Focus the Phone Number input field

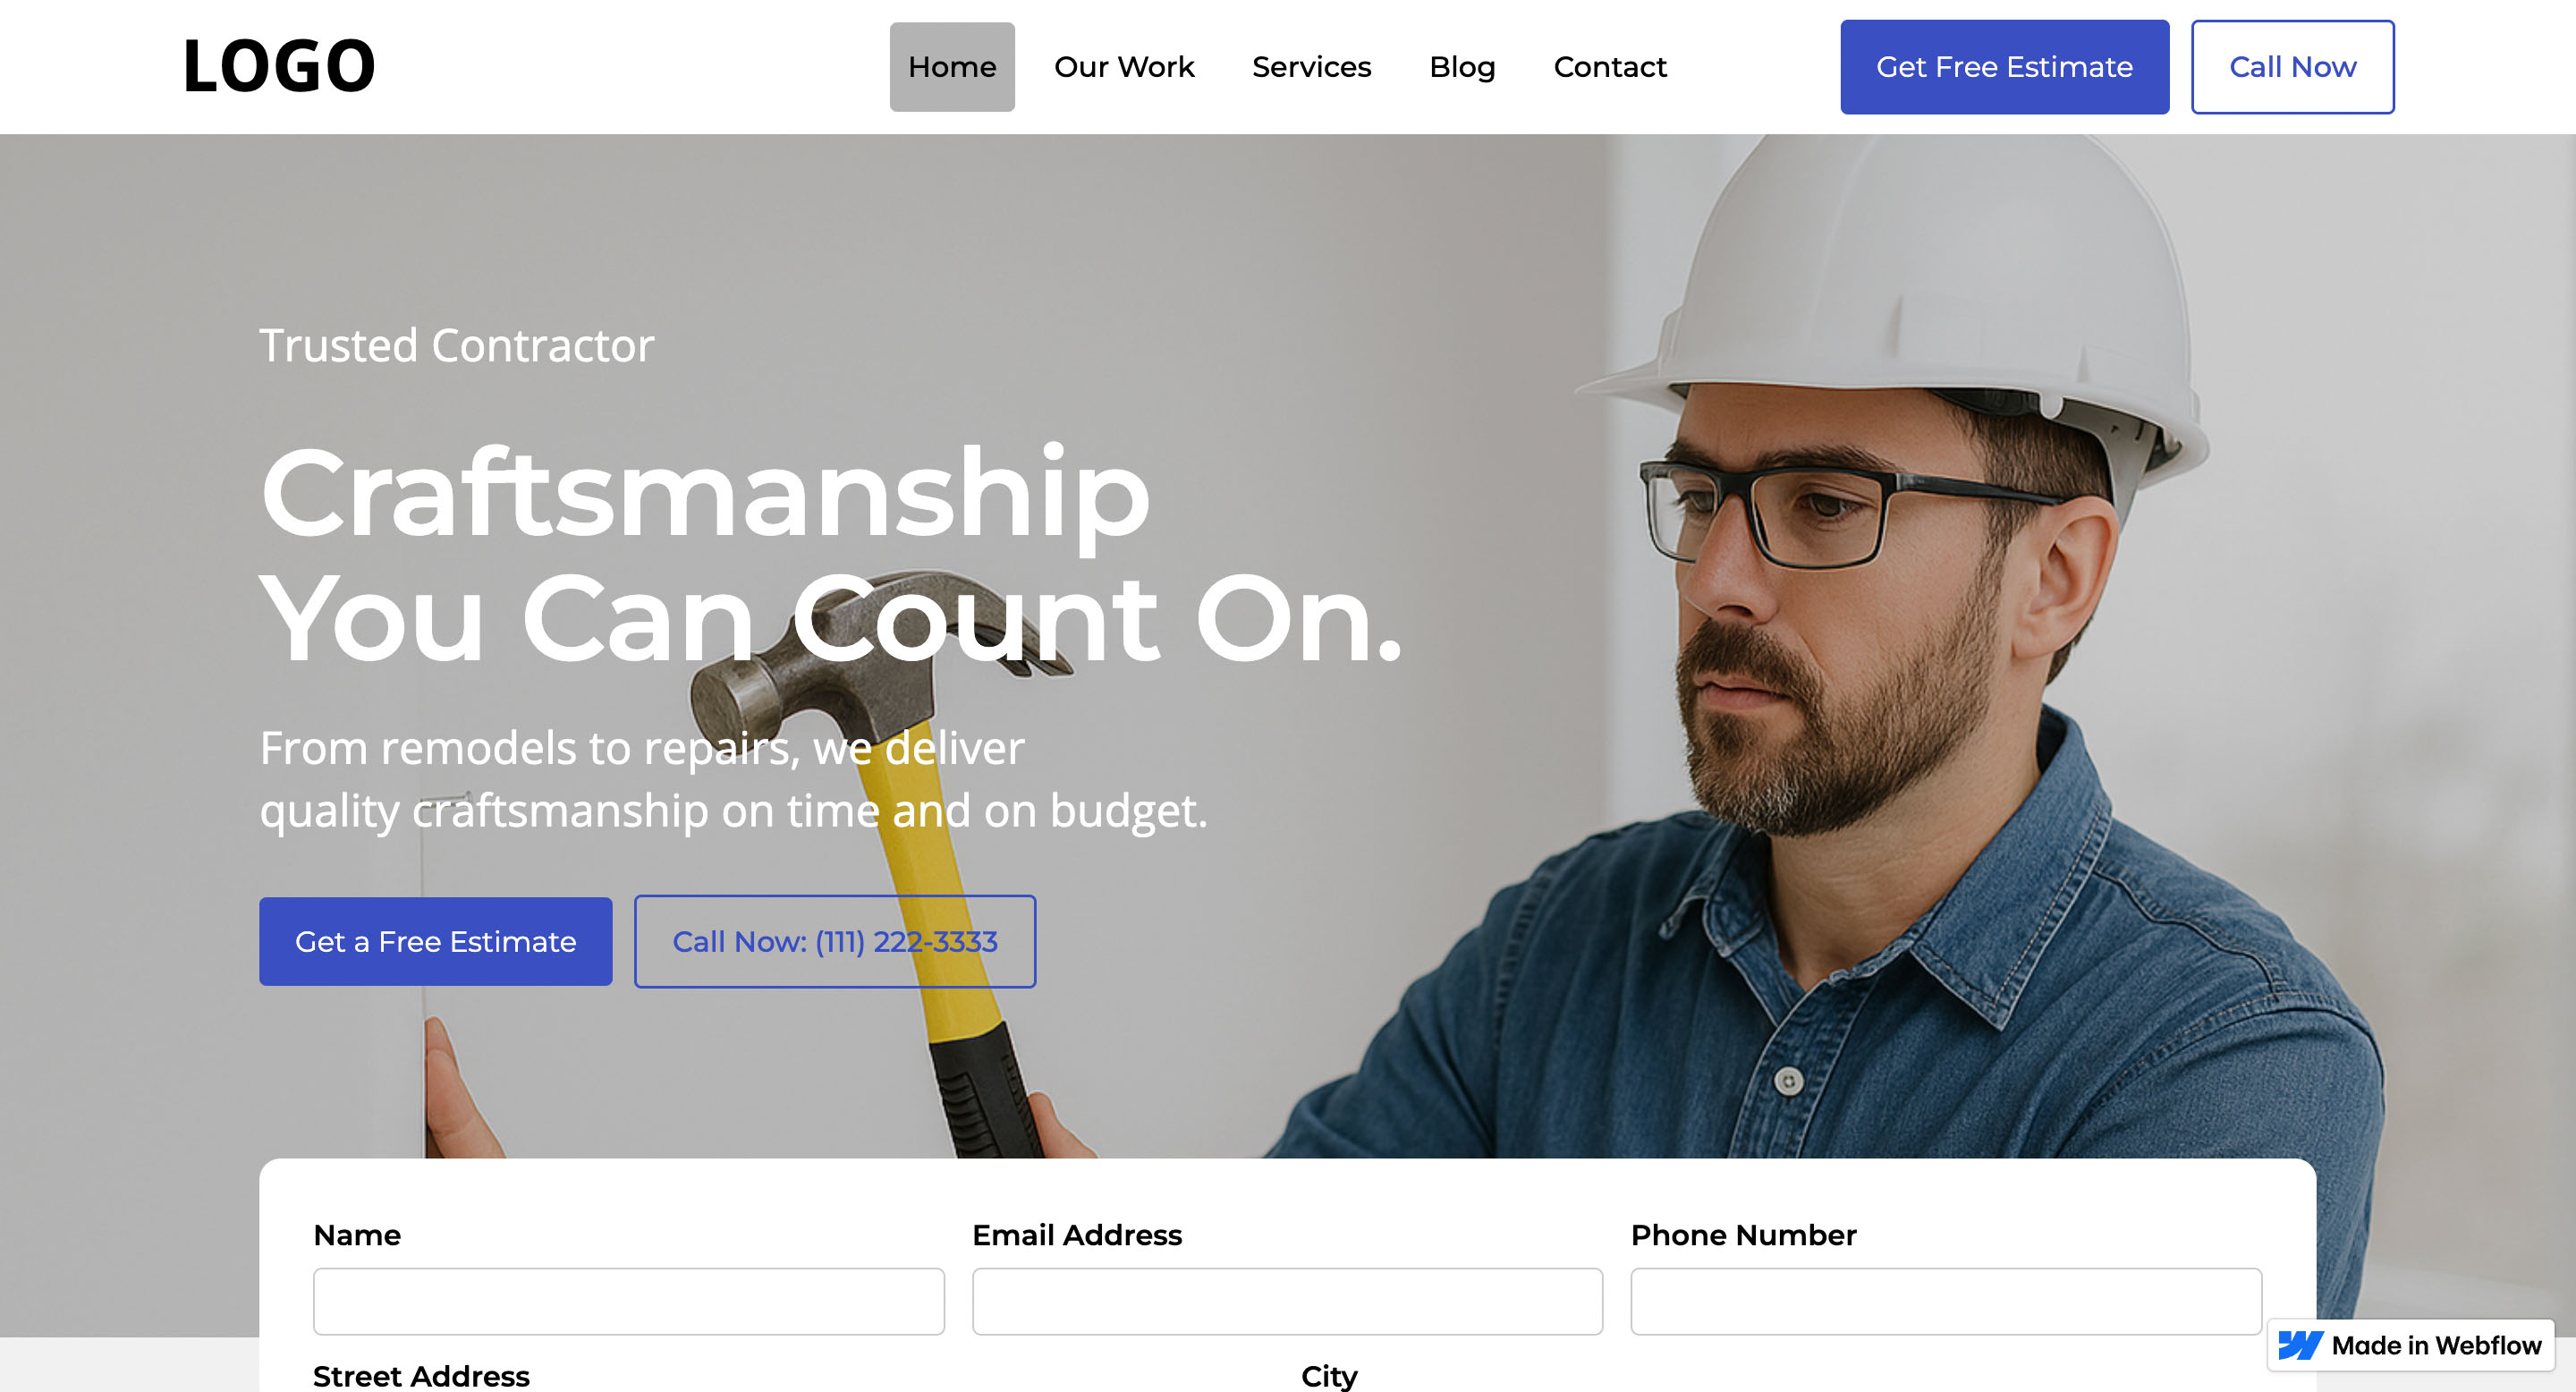(x=1946, y=1301)
